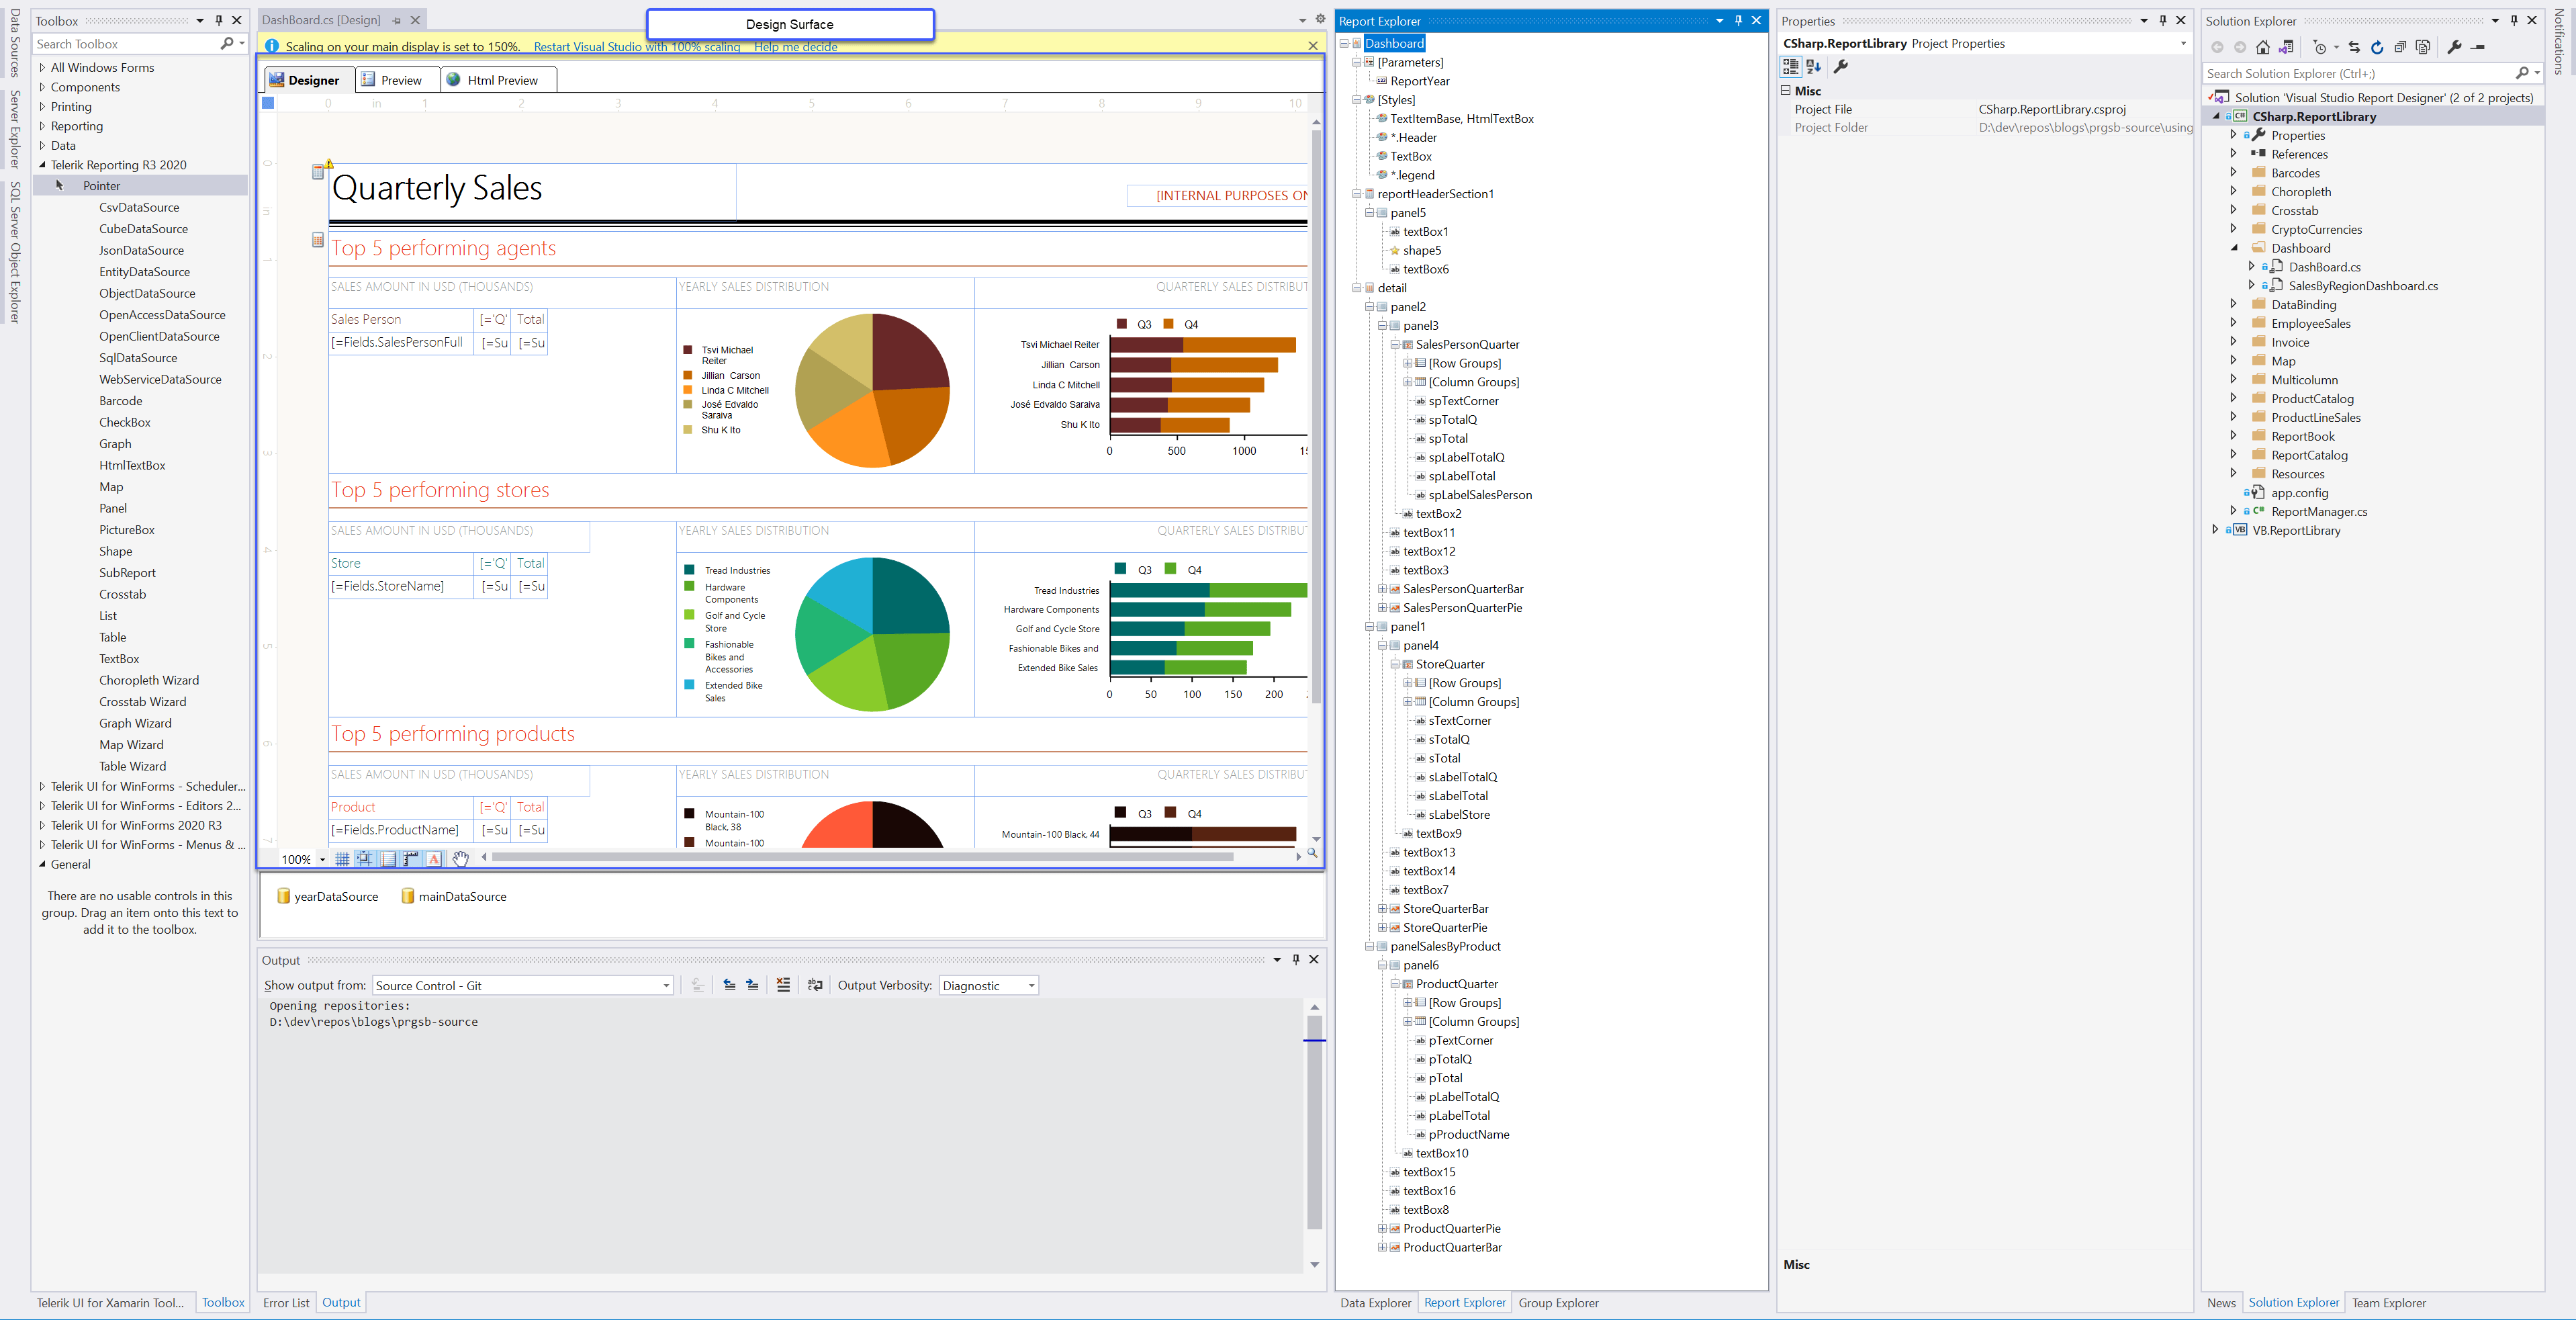Expand the References node in Solution Explorer
Screen dimensions: 2576x1320
pyautogui.click(x=2234, y=153)
